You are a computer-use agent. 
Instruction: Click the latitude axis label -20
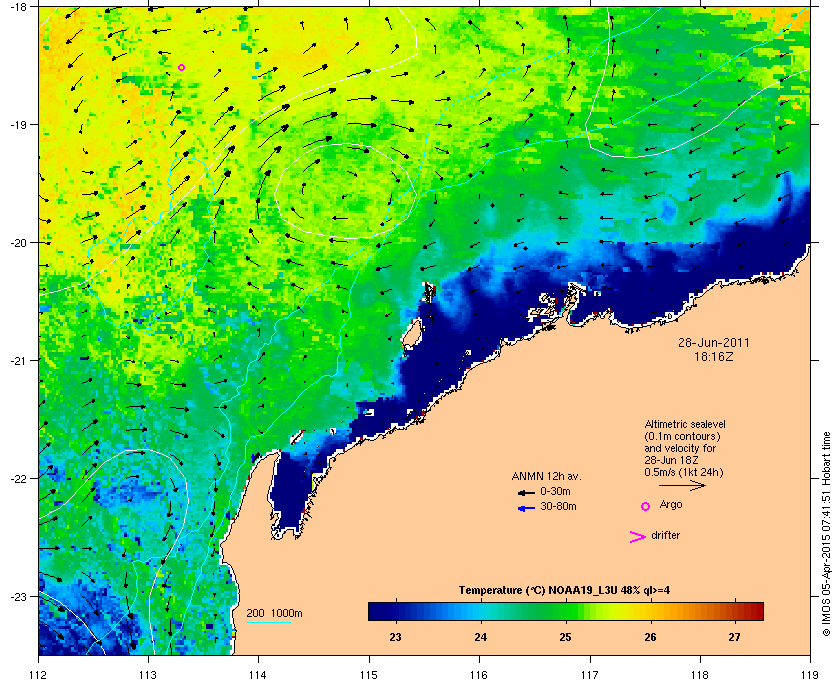tap(19, 243)
